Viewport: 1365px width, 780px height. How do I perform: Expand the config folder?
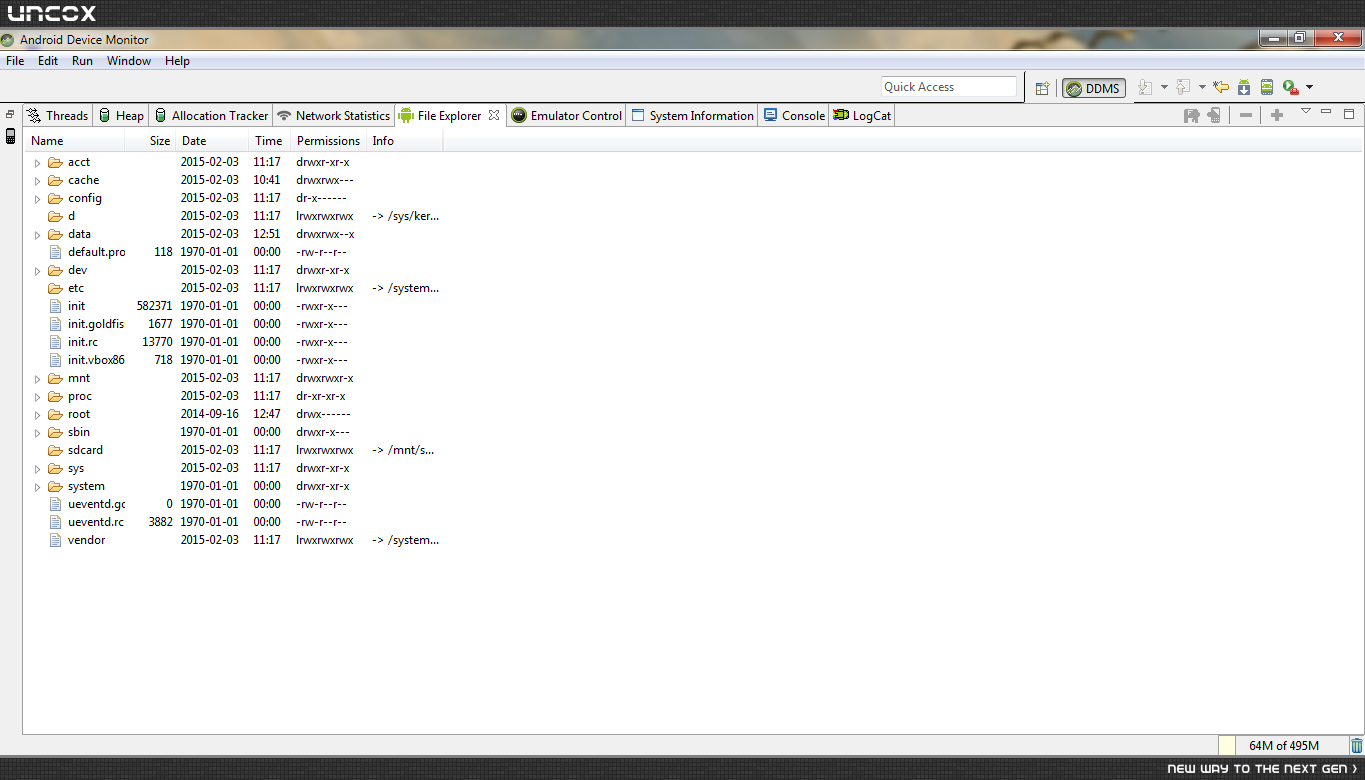(x=38, y=198)
